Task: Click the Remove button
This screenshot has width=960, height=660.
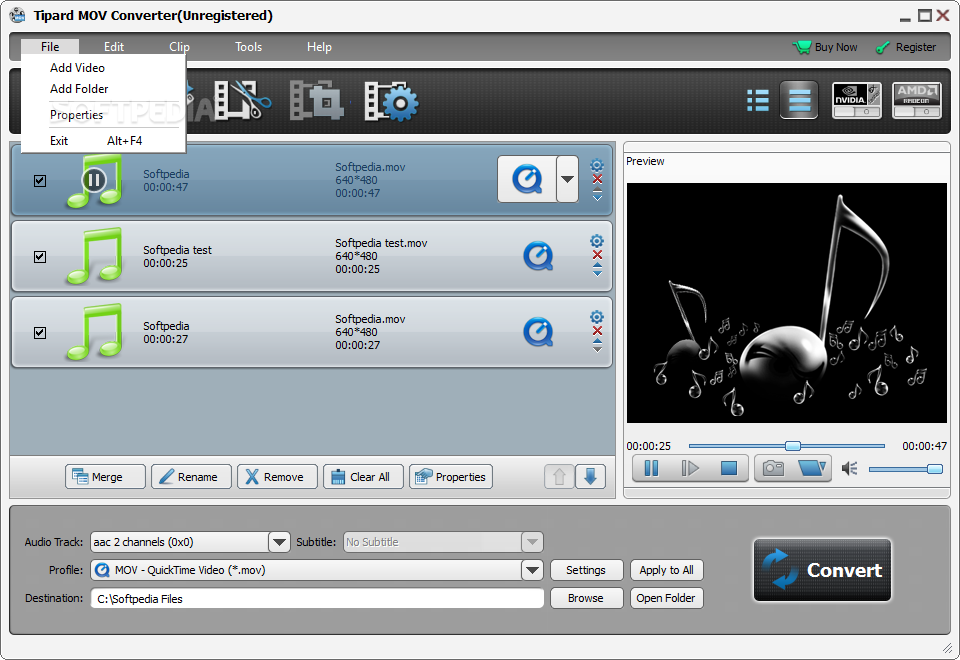Action: 277,476
